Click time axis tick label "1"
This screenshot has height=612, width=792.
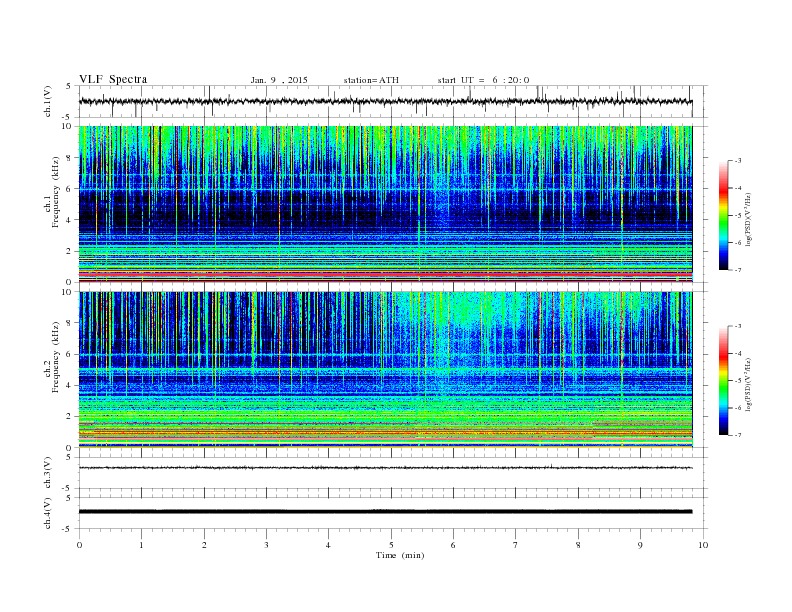141,545
